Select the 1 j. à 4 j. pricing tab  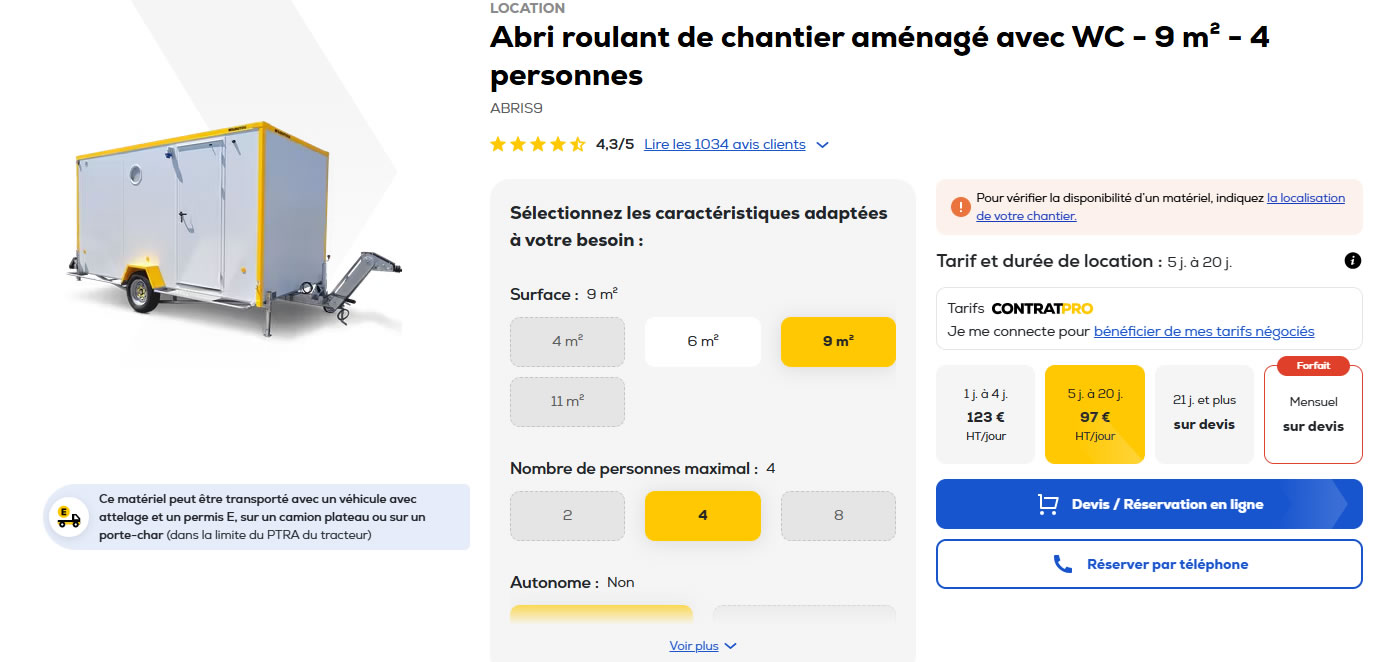click(985, 414)
